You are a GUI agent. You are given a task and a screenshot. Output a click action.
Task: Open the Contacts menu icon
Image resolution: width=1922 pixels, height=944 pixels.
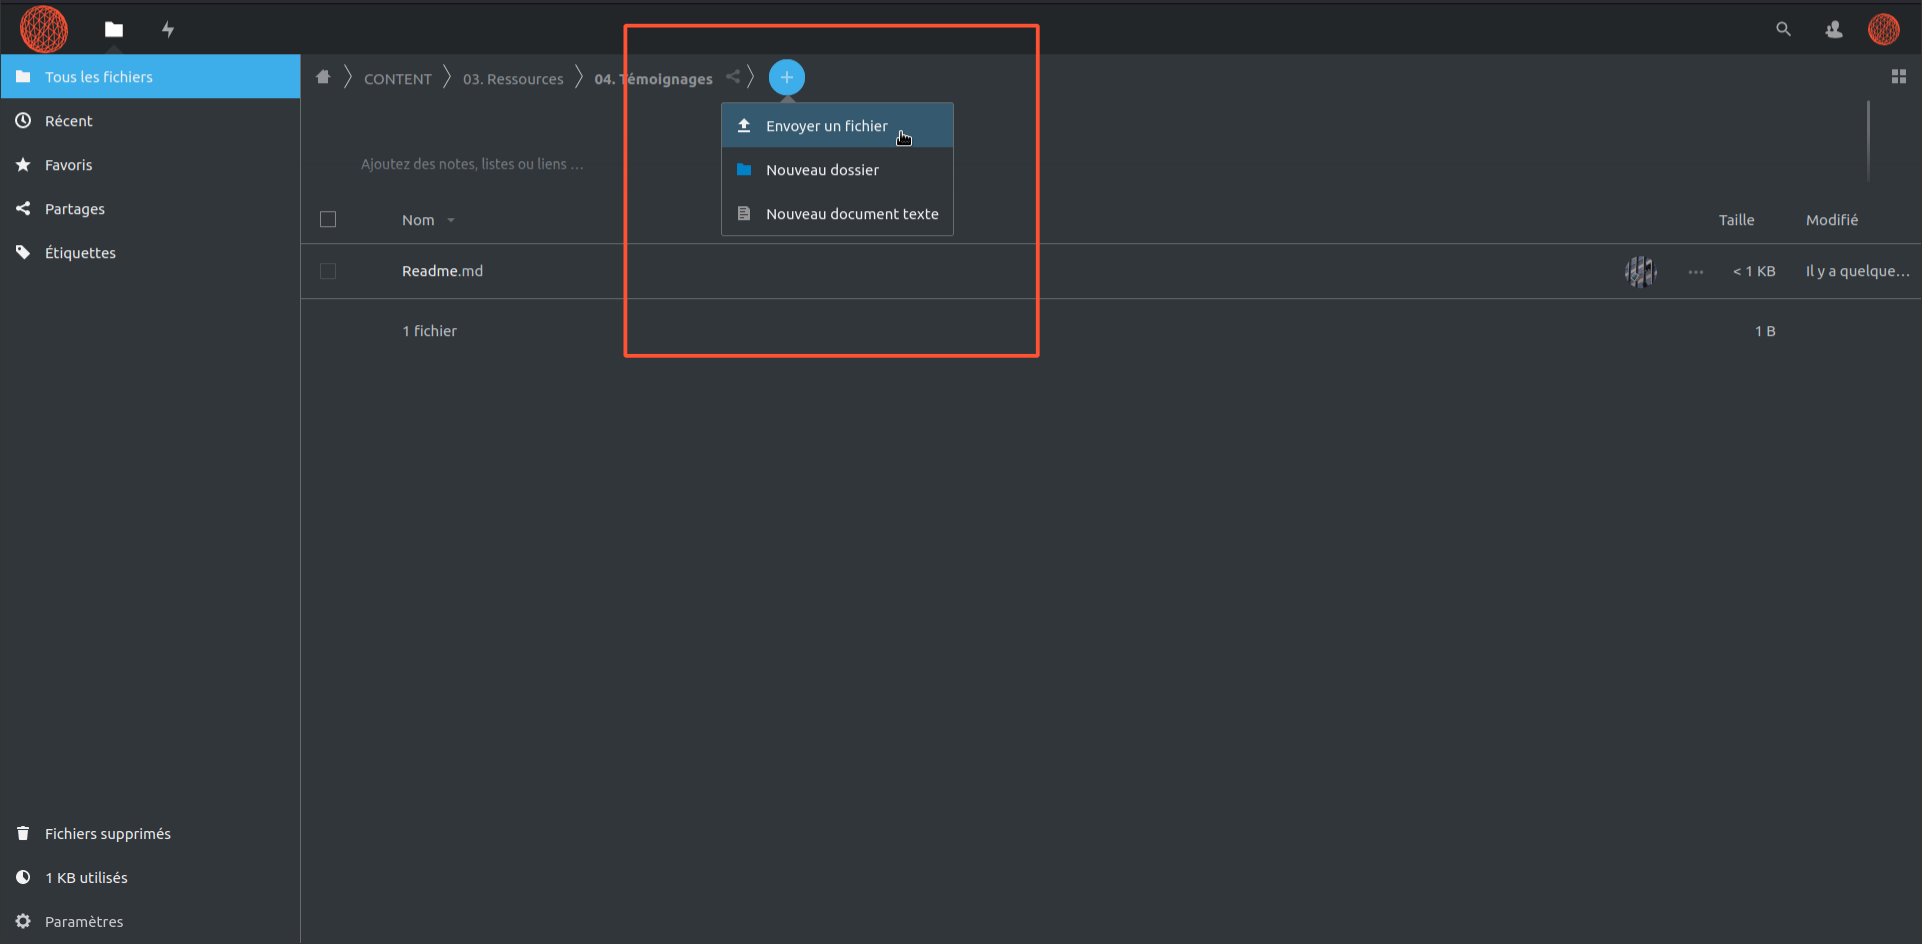coord(1833,30)
